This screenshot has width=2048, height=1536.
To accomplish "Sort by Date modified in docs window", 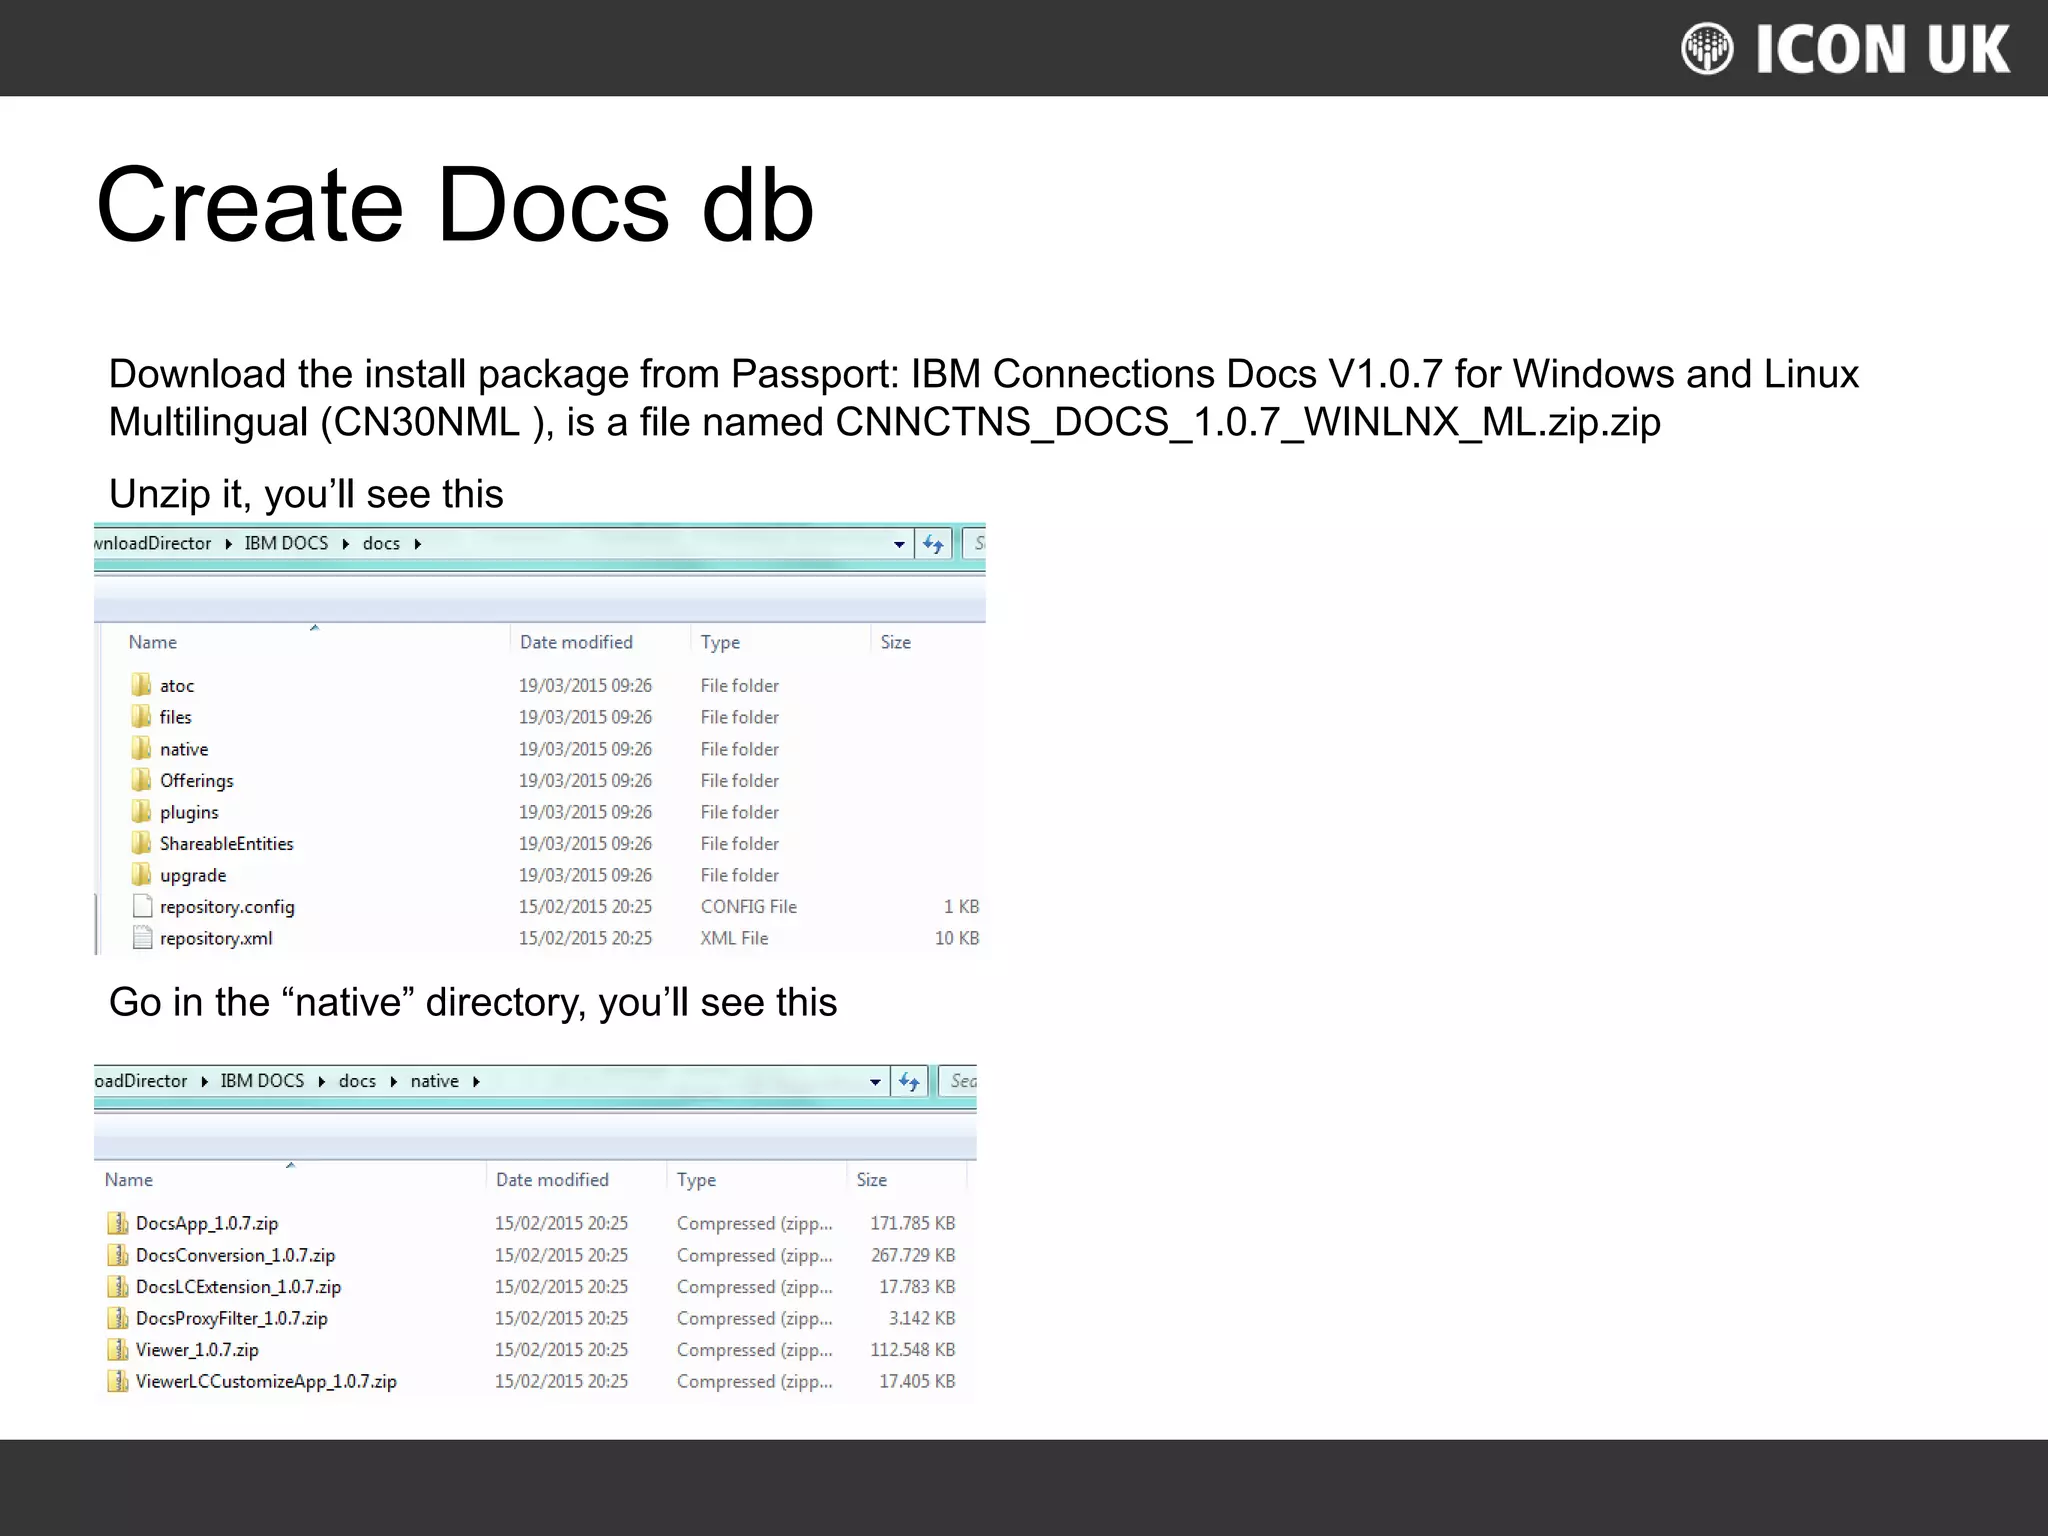I will [x=576, y=642].
